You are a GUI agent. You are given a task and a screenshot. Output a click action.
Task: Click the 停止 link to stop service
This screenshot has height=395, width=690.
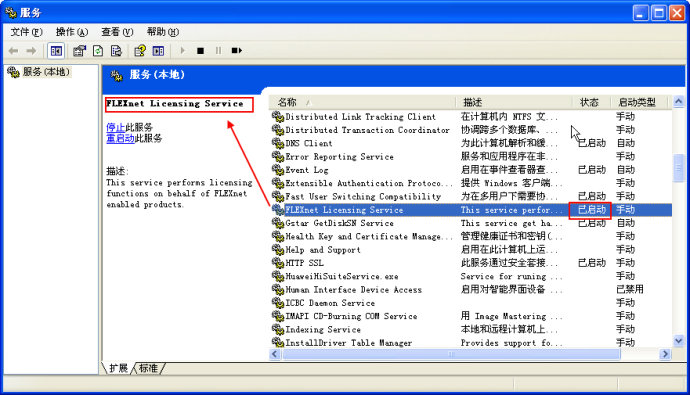point(115,128)
